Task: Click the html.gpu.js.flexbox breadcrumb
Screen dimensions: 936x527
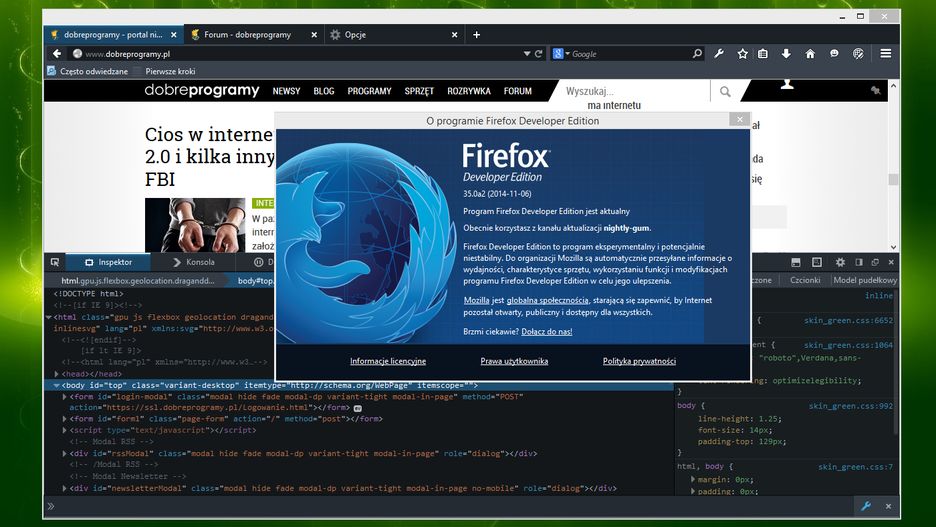Action: [x=138, y=280]
